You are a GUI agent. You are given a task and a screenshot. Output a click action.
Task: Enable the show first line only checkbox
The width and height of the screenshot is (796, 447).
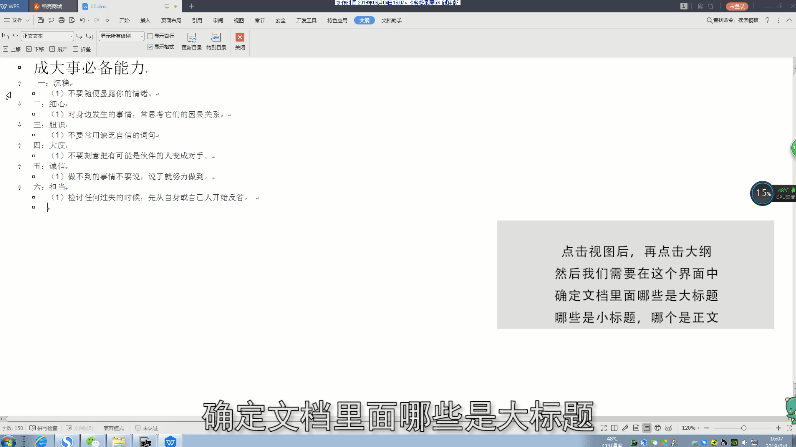(x=150, y=36)
